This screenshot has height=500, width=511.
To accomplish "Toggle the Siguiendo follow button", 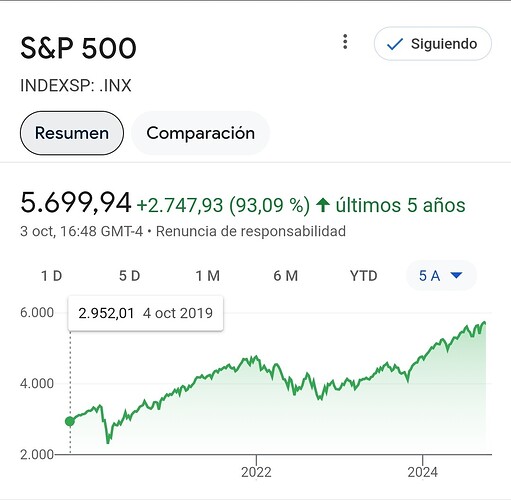I will 433,44.
